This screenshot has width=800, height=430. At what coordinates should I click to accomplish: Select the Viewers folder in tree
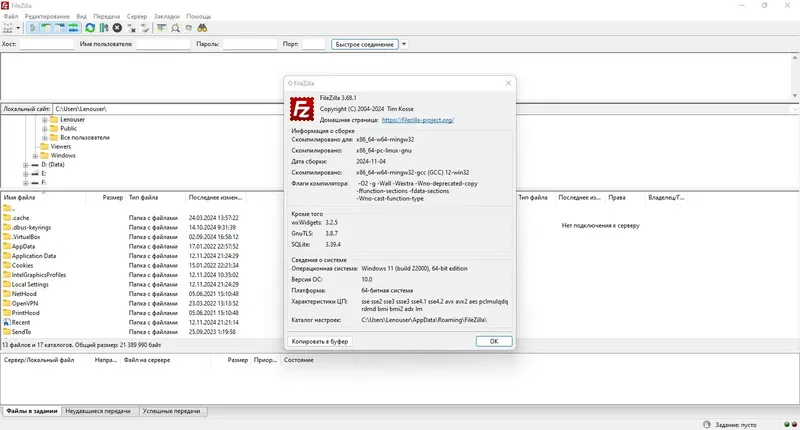tap(60, 146)
